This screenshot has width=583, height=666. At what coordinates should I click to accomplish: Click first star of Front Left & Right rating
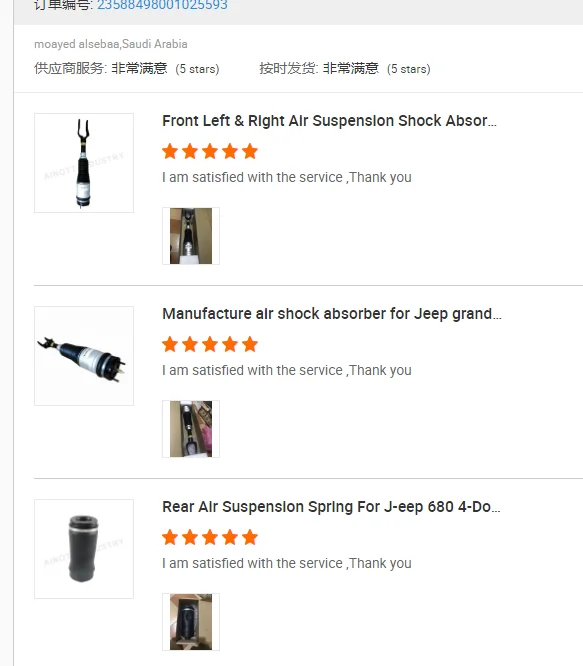[170, 151]
